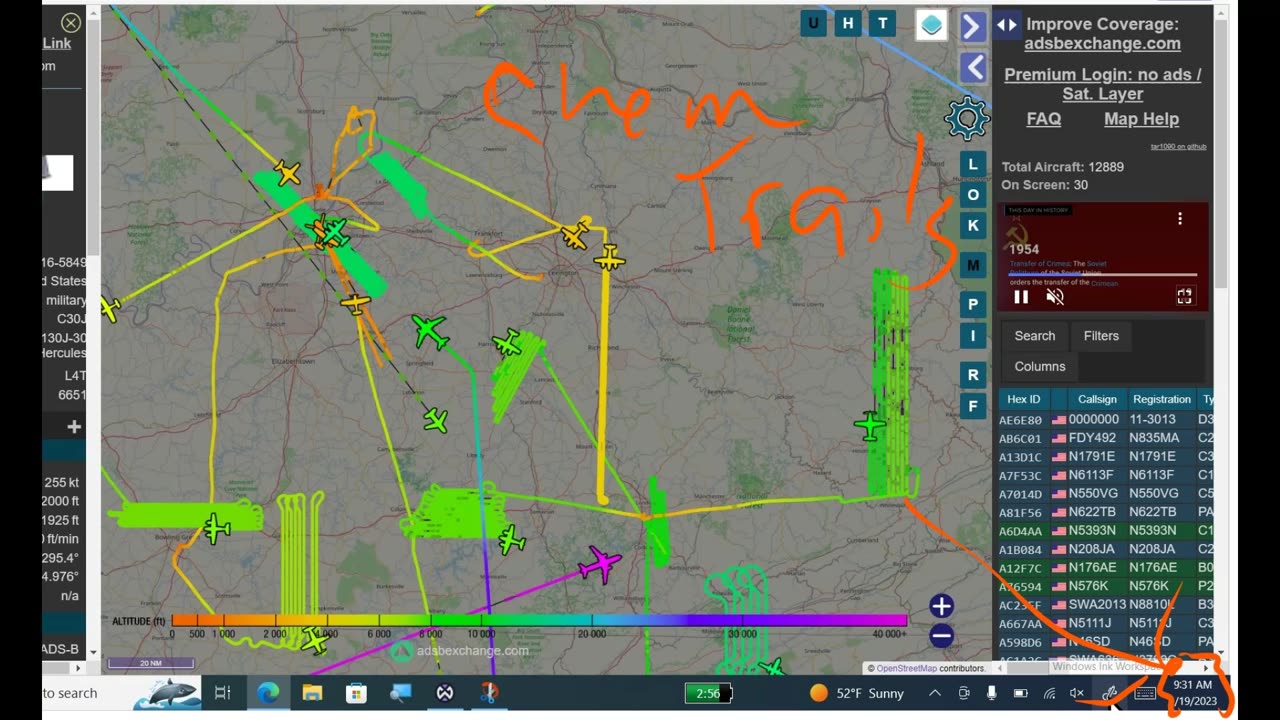Open the adsbexchange.com coverage link
1280x720 pixels.
click(x=1102, y=43)
